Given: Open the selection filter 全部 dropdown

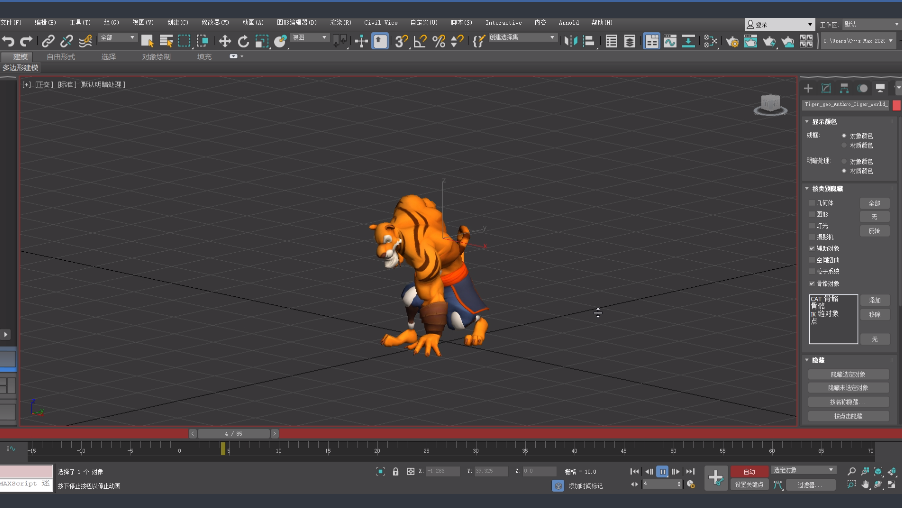Looking at the screenshot, I should [x=117, y=38].
